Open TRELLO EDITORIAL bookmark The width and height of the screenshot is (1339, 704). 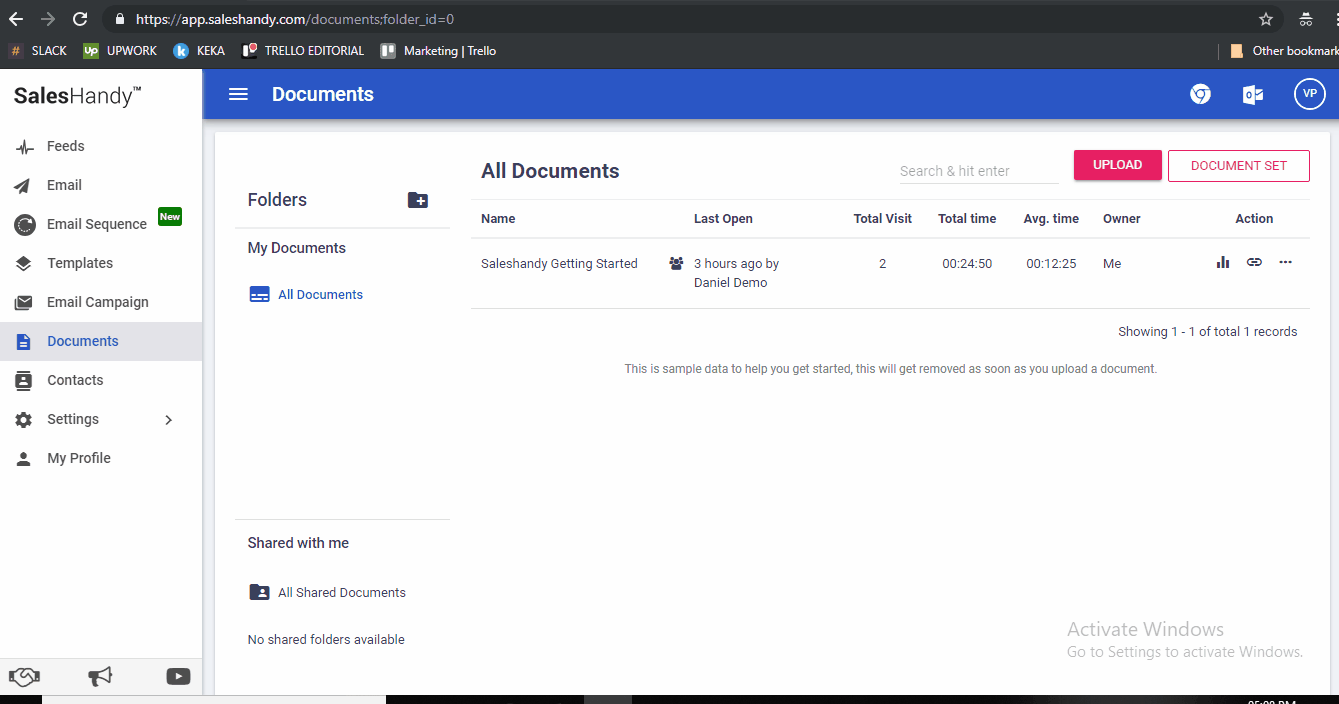(x=303, y=51)
